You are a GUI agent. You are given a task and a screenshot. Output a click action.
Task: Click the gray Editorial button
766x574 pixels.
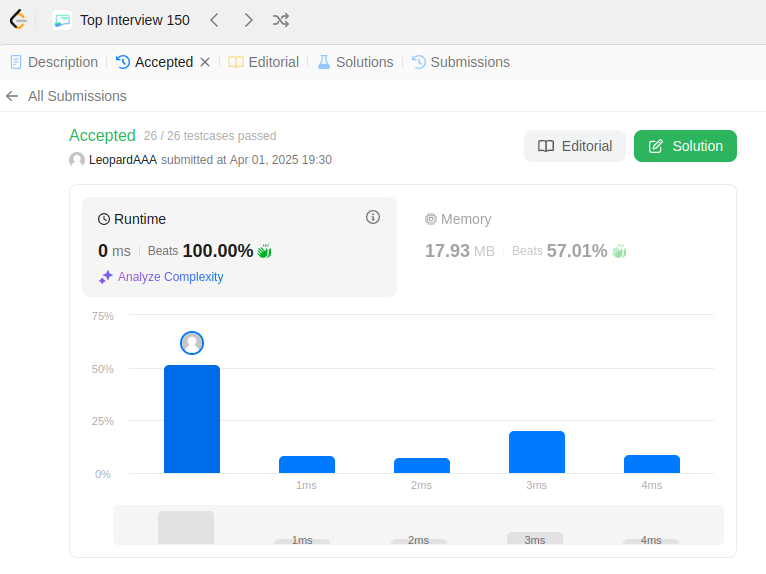pyautogui.click(x=574, y=146)
